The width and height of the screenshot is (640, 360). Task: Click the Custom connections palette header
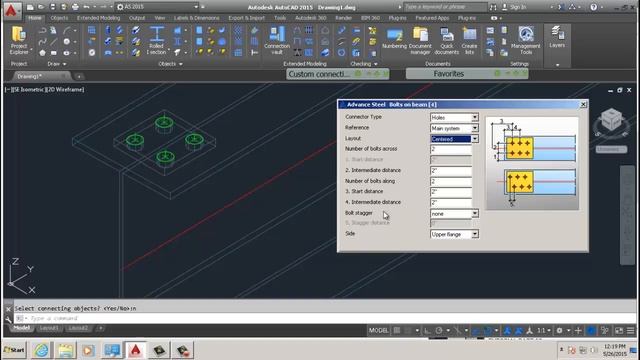(x=338, y=74)
